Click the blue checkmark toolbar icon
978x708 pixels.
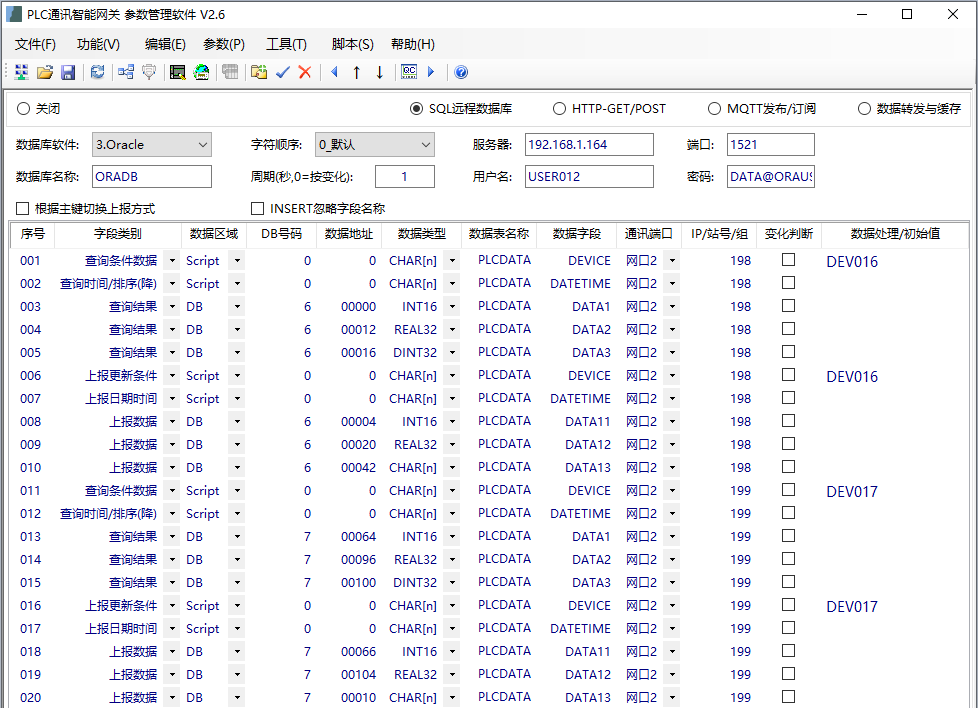click(282, 72)
